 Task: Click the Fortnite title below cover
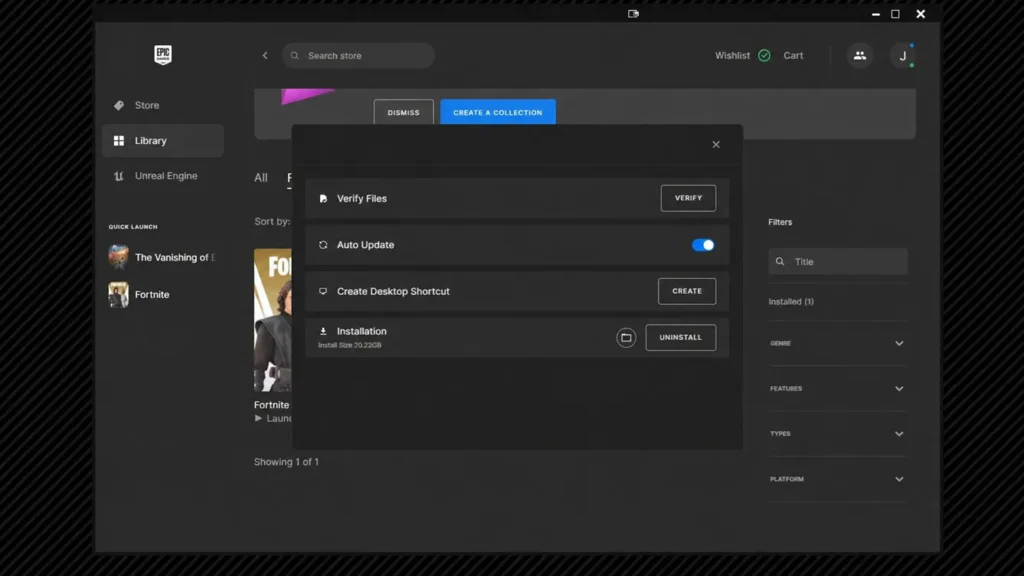(272, 405)
